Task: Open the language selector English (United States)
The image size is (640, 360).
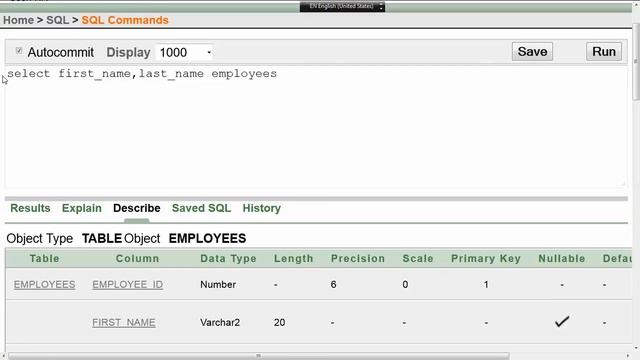Action: pyautogui.click(x=342, y=7)
